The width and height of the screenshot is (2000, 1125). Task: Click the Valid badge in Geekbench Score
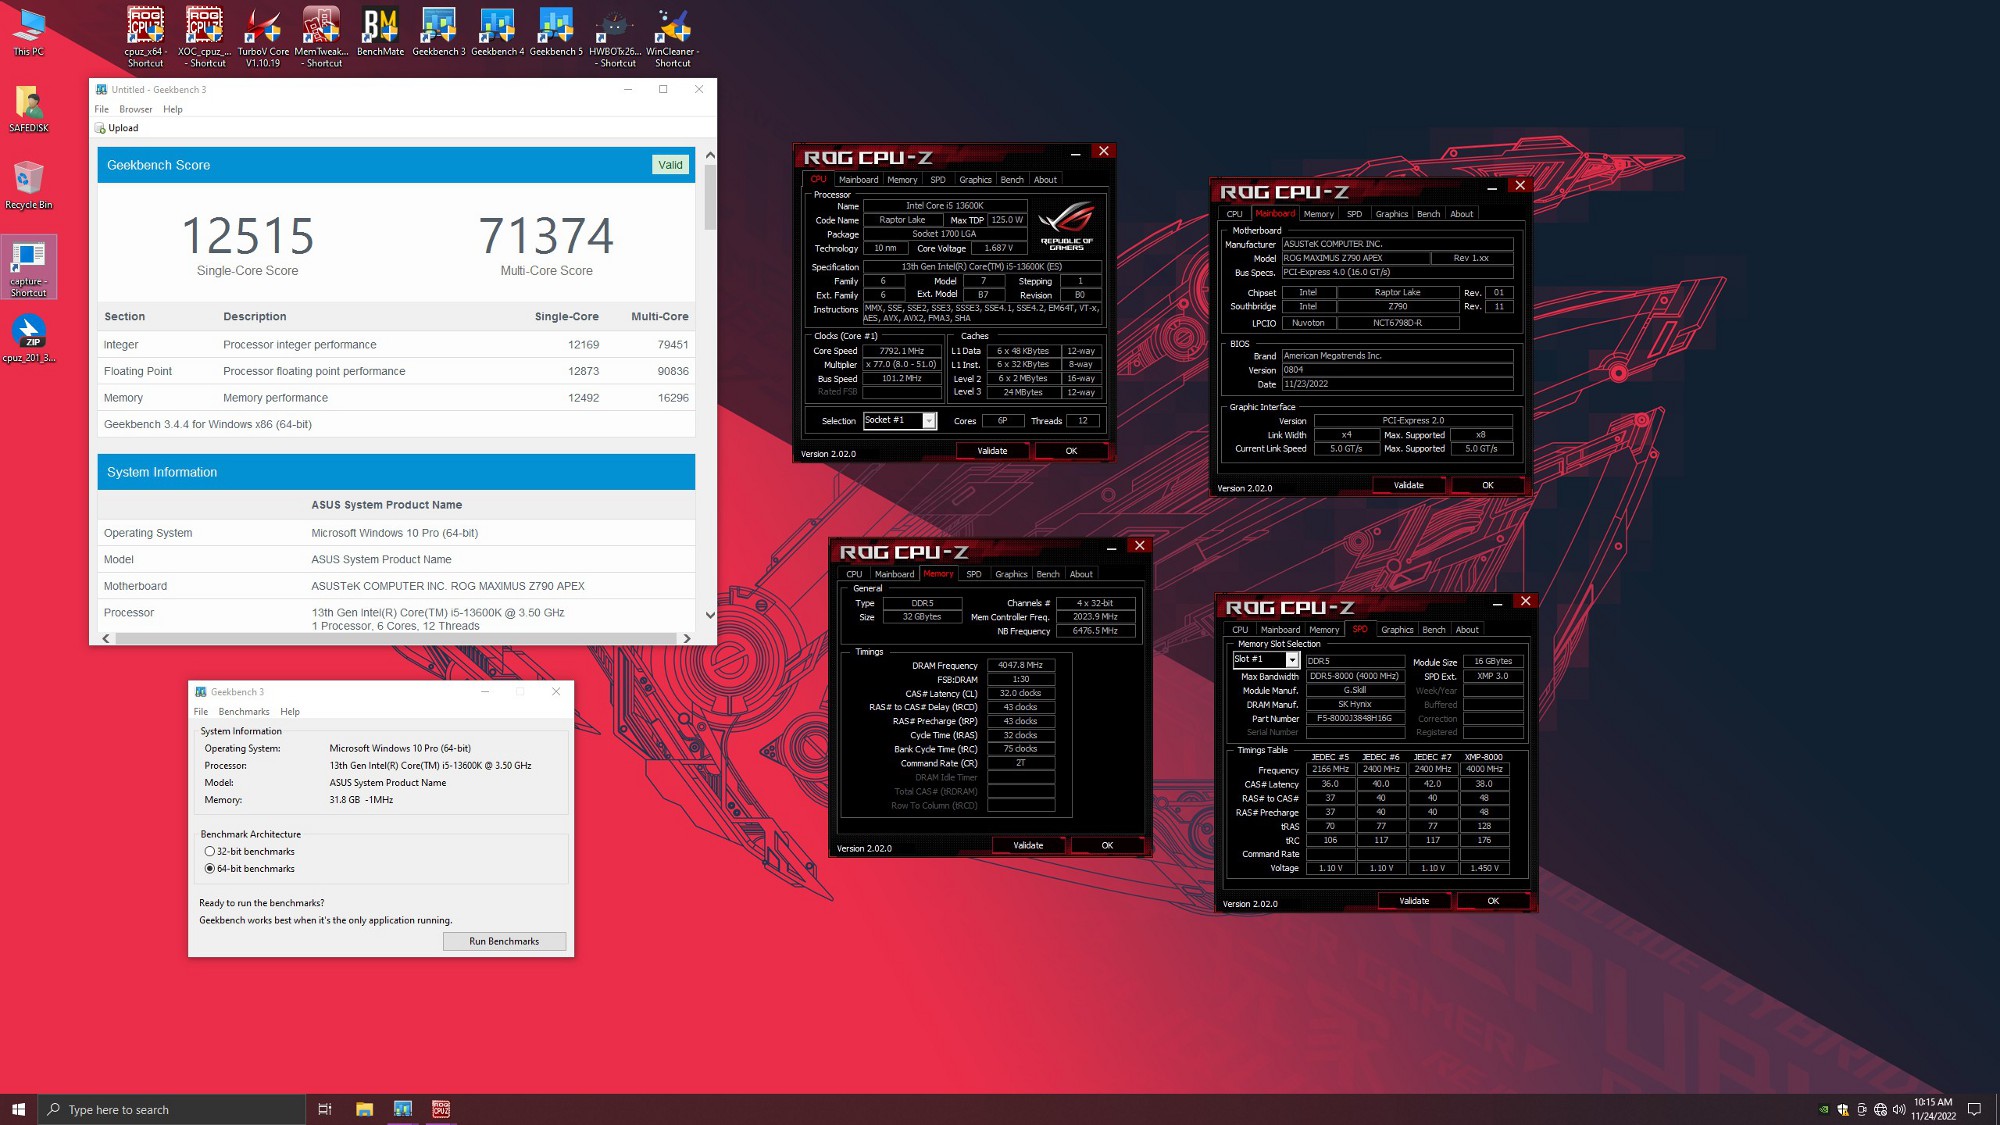[670, 165]
